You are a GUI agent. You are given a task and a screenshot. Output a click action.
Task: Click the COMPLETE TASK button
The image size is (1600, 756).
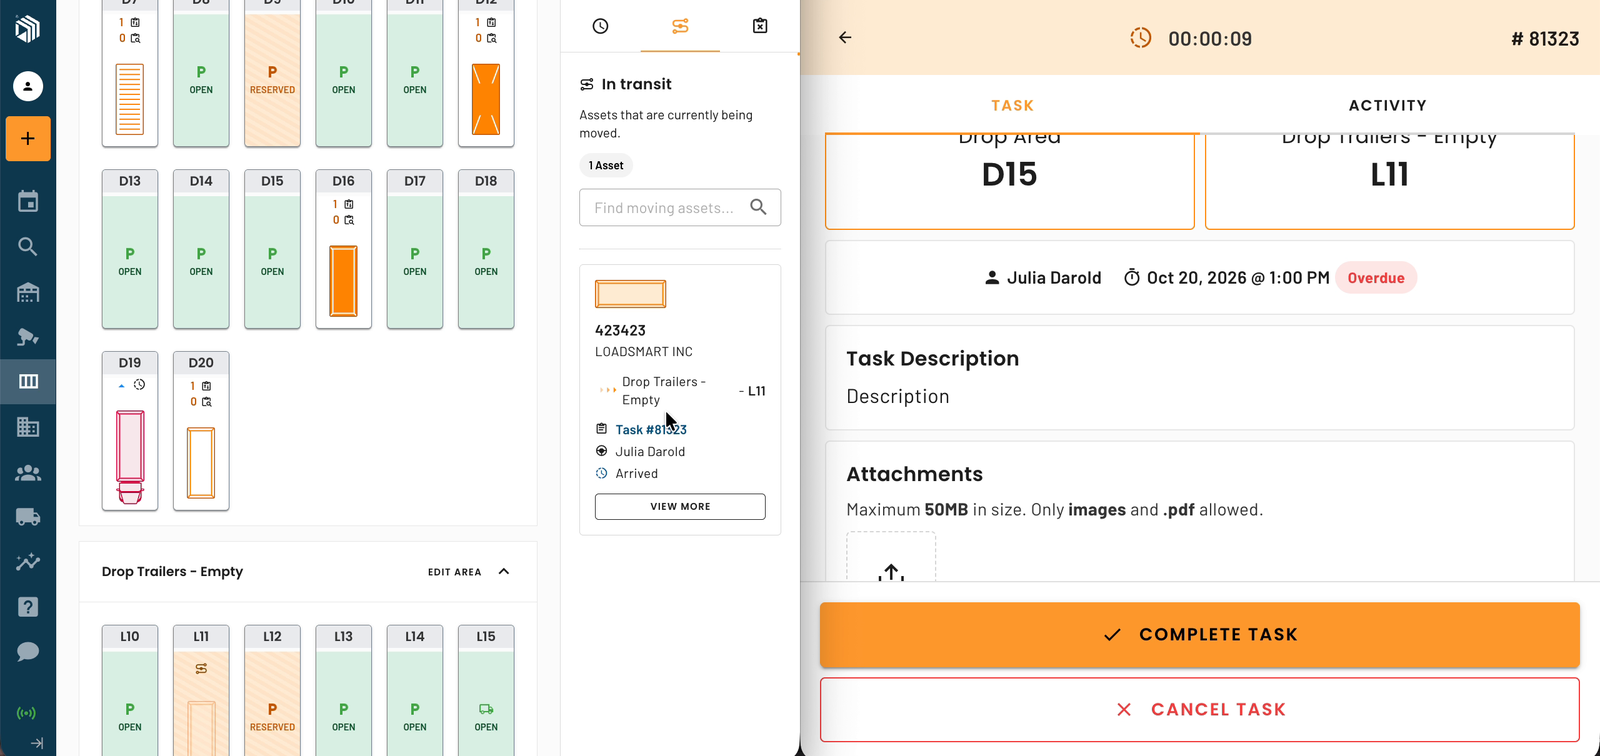coord(1200,635)
